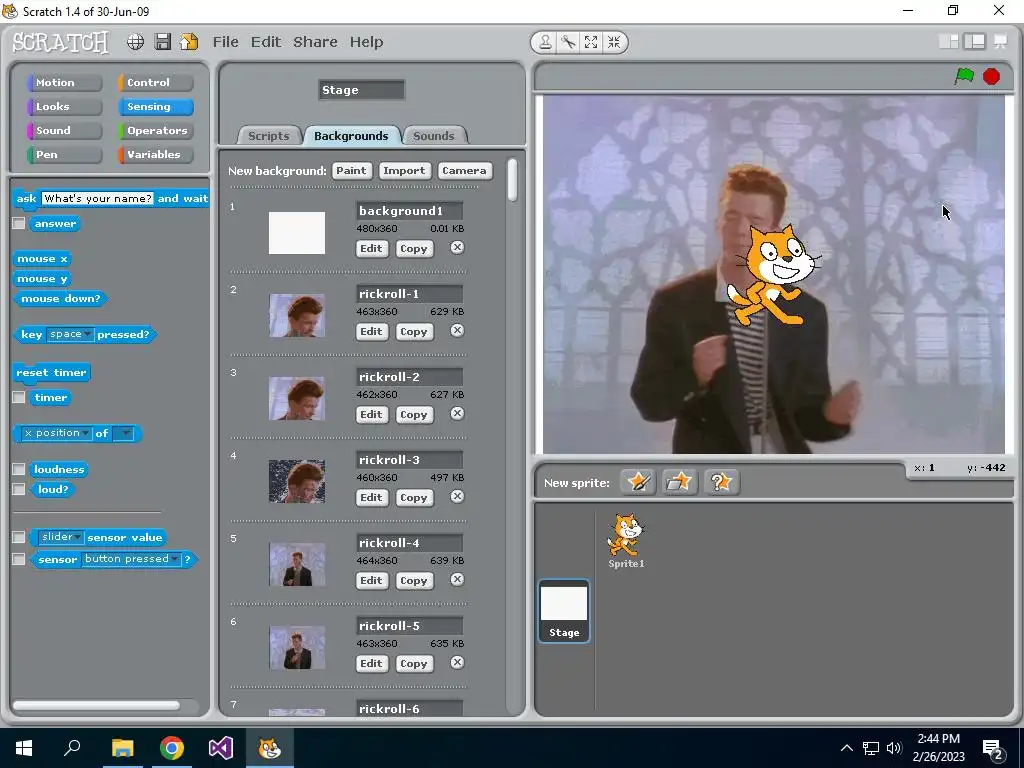This screenshot has width=1024, height=768.
Task: Select the grow sprite tool
Action: [x=591, y=42]
